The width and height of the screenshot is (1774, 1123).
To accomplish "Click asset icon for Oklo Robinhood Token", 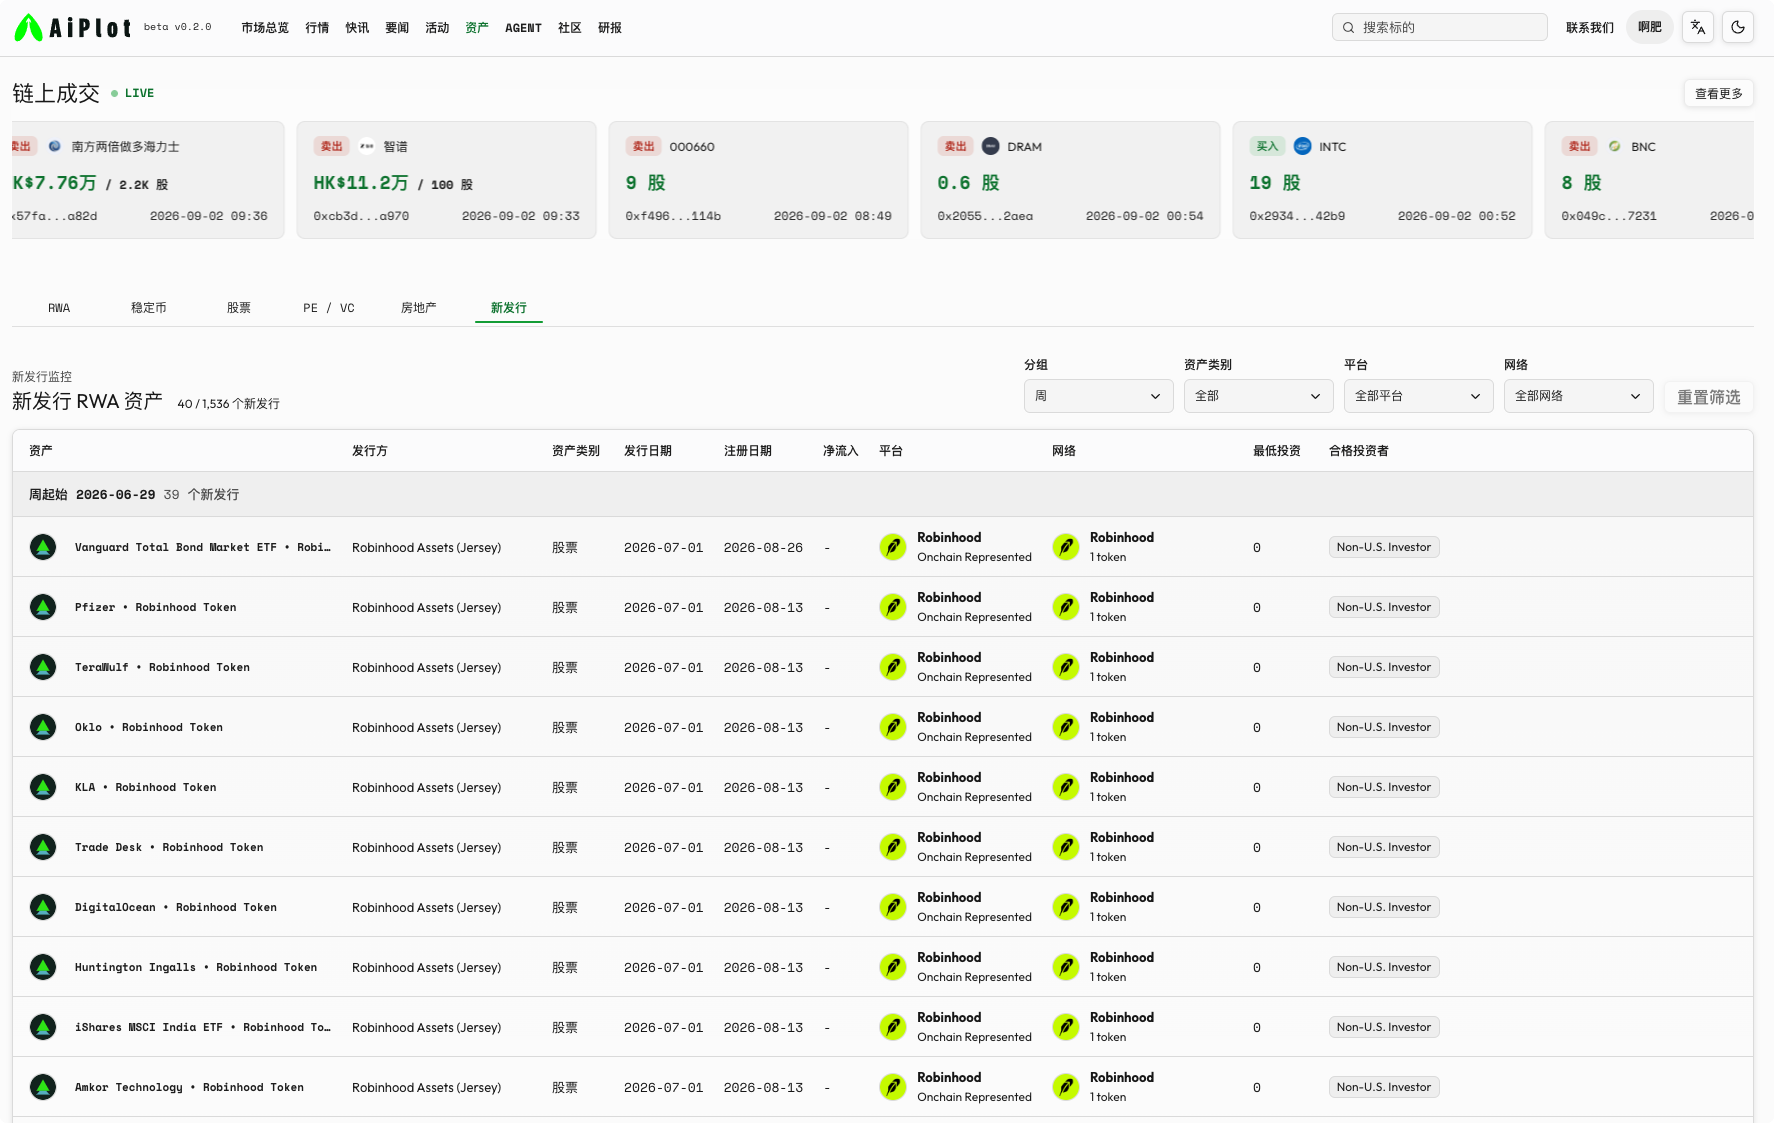I will pyautogui.click(x=43, y=727).
